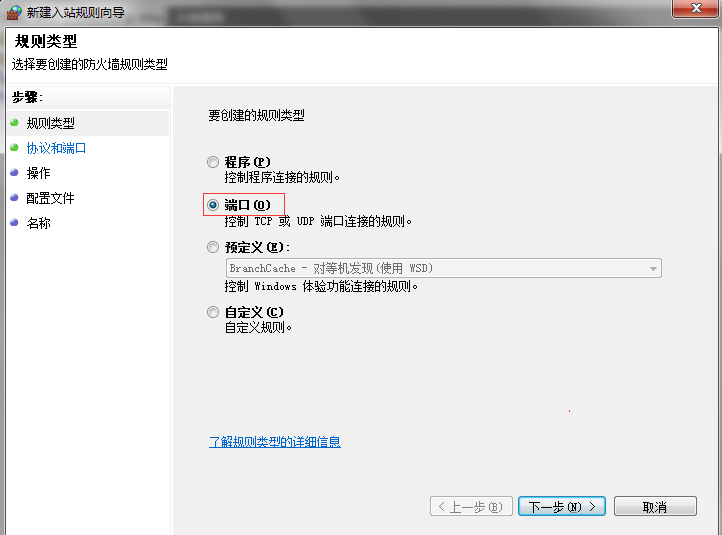The width and height of the screenshot is (722, 535).
Task: Click the 取消 button
Action: click(655, 506)
